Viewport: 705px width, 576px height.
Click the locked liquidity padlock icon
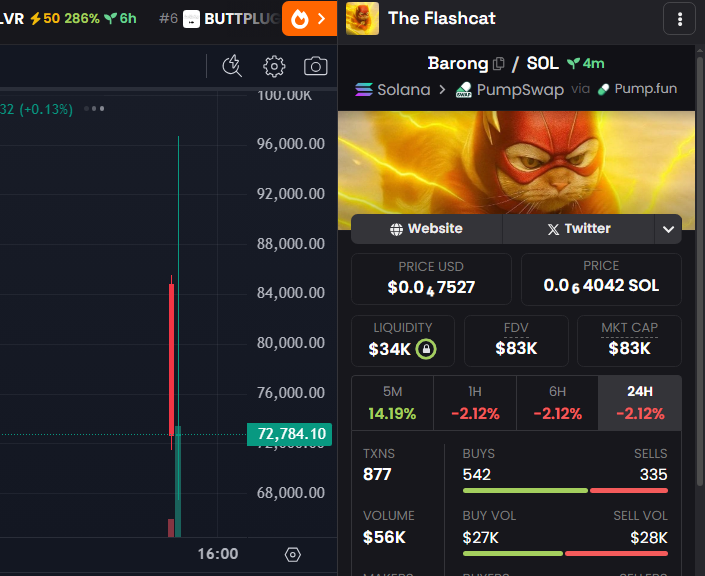coord(426,349)
